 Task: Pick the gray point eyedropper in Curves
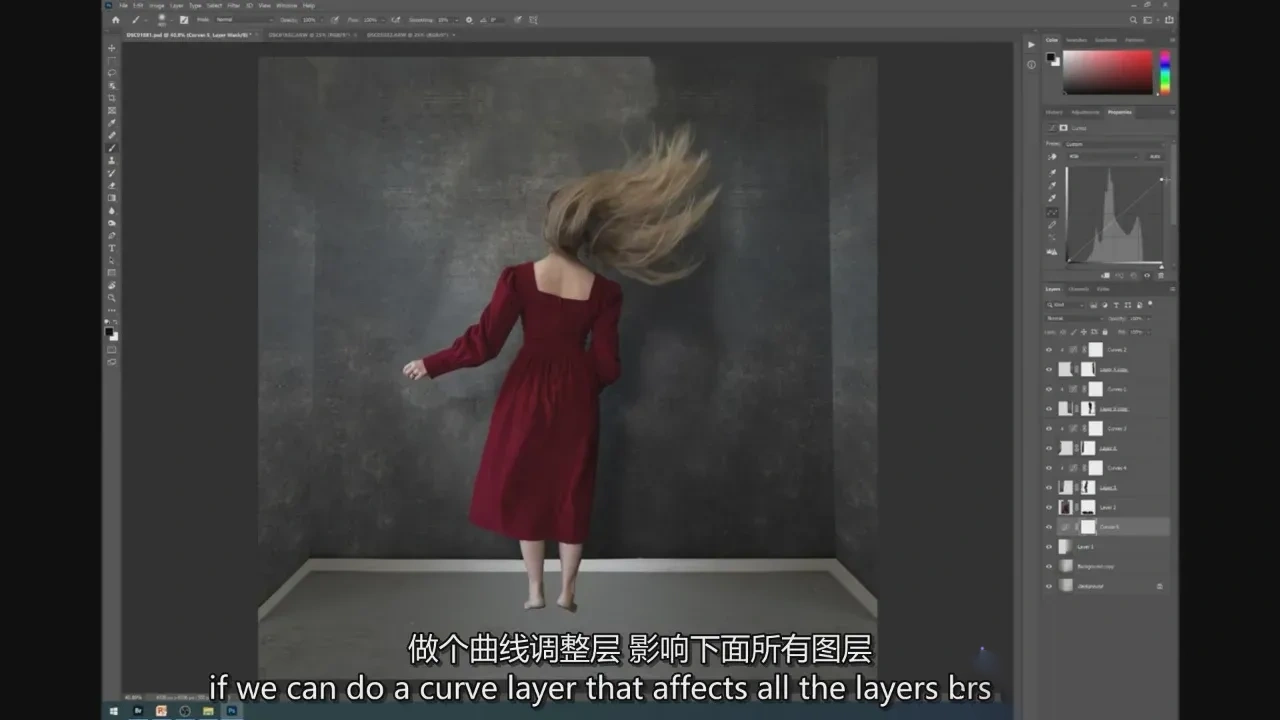click(1052, 185)
